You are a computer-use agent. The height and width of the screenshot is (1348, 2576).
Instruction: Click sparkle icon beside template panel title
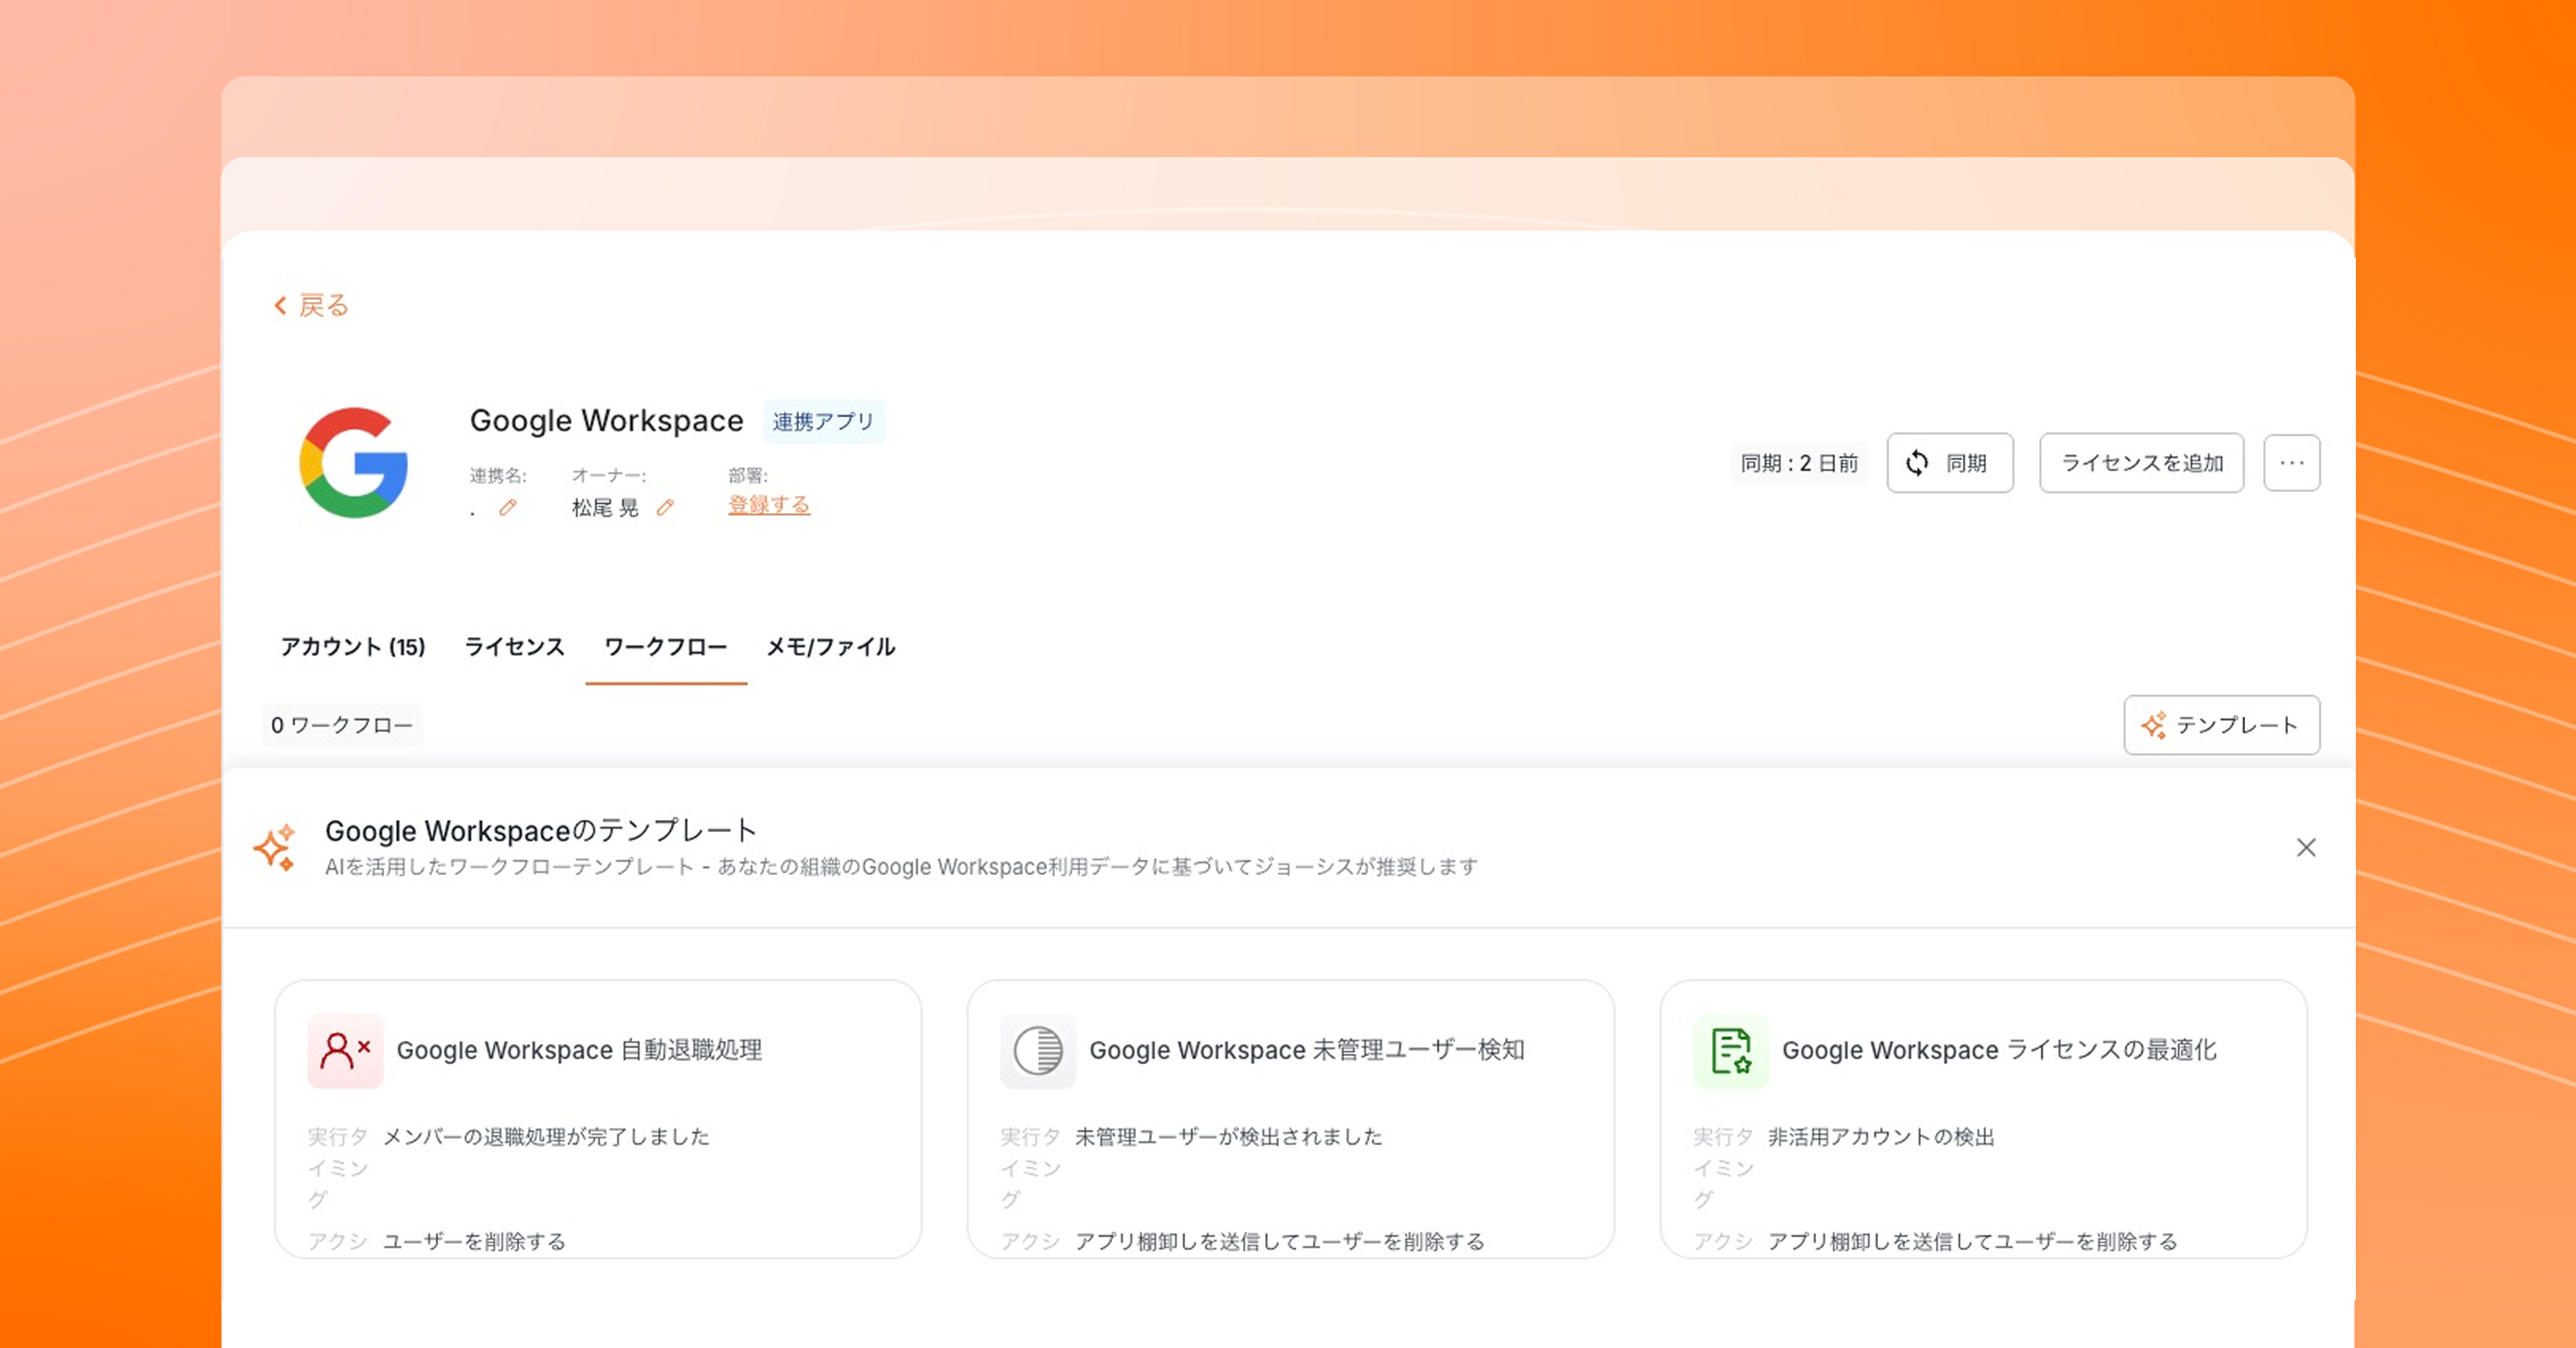coord(275,847)
